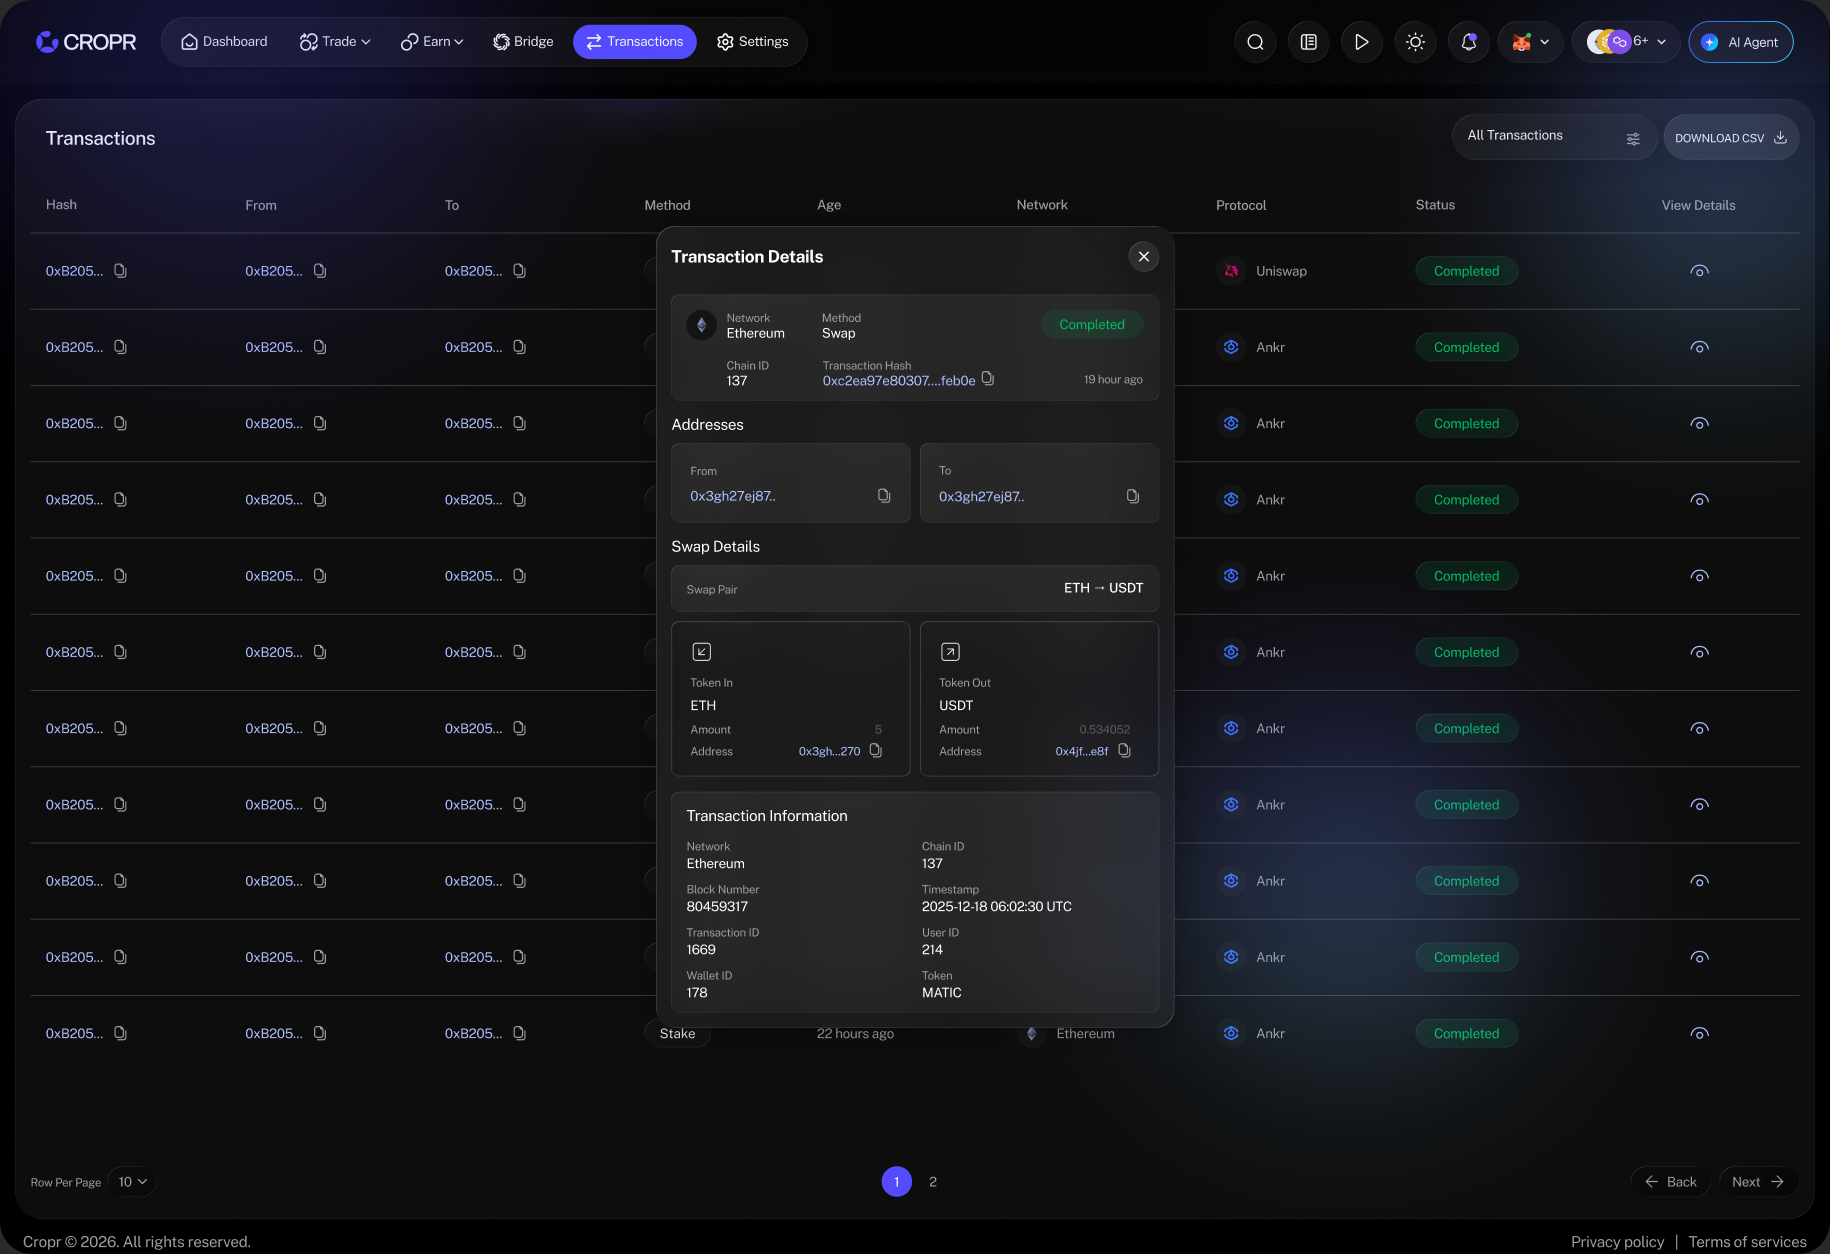Screen dimensions: 1830x1254
Task: View details of the Uniswap transaction
Action: click(1699, 271)
